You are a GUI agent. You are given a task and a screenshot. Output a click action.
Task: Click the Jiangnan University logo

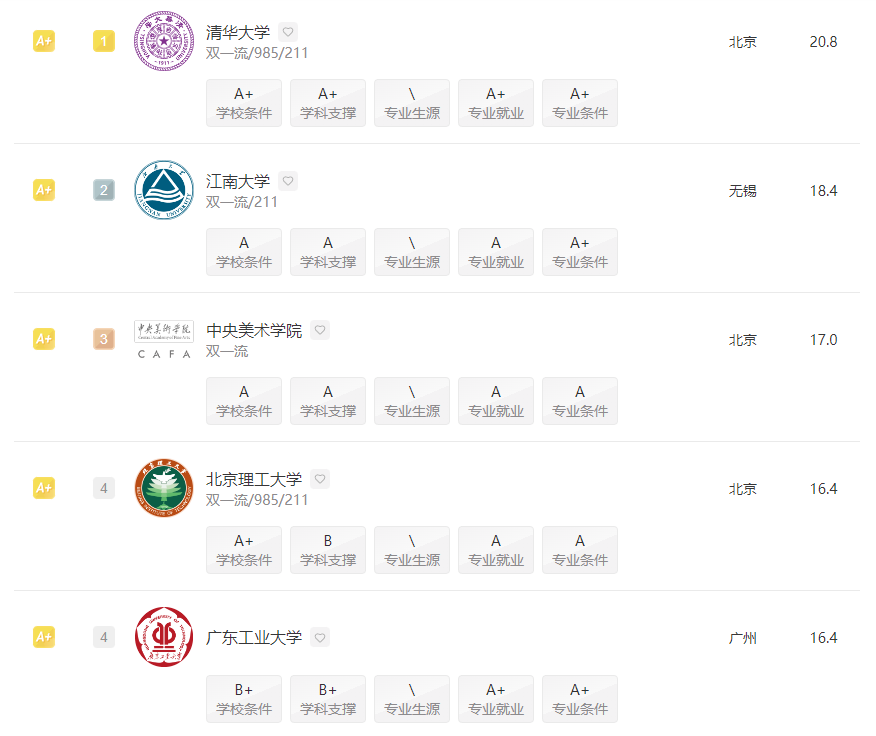click(x=164, y=190)
